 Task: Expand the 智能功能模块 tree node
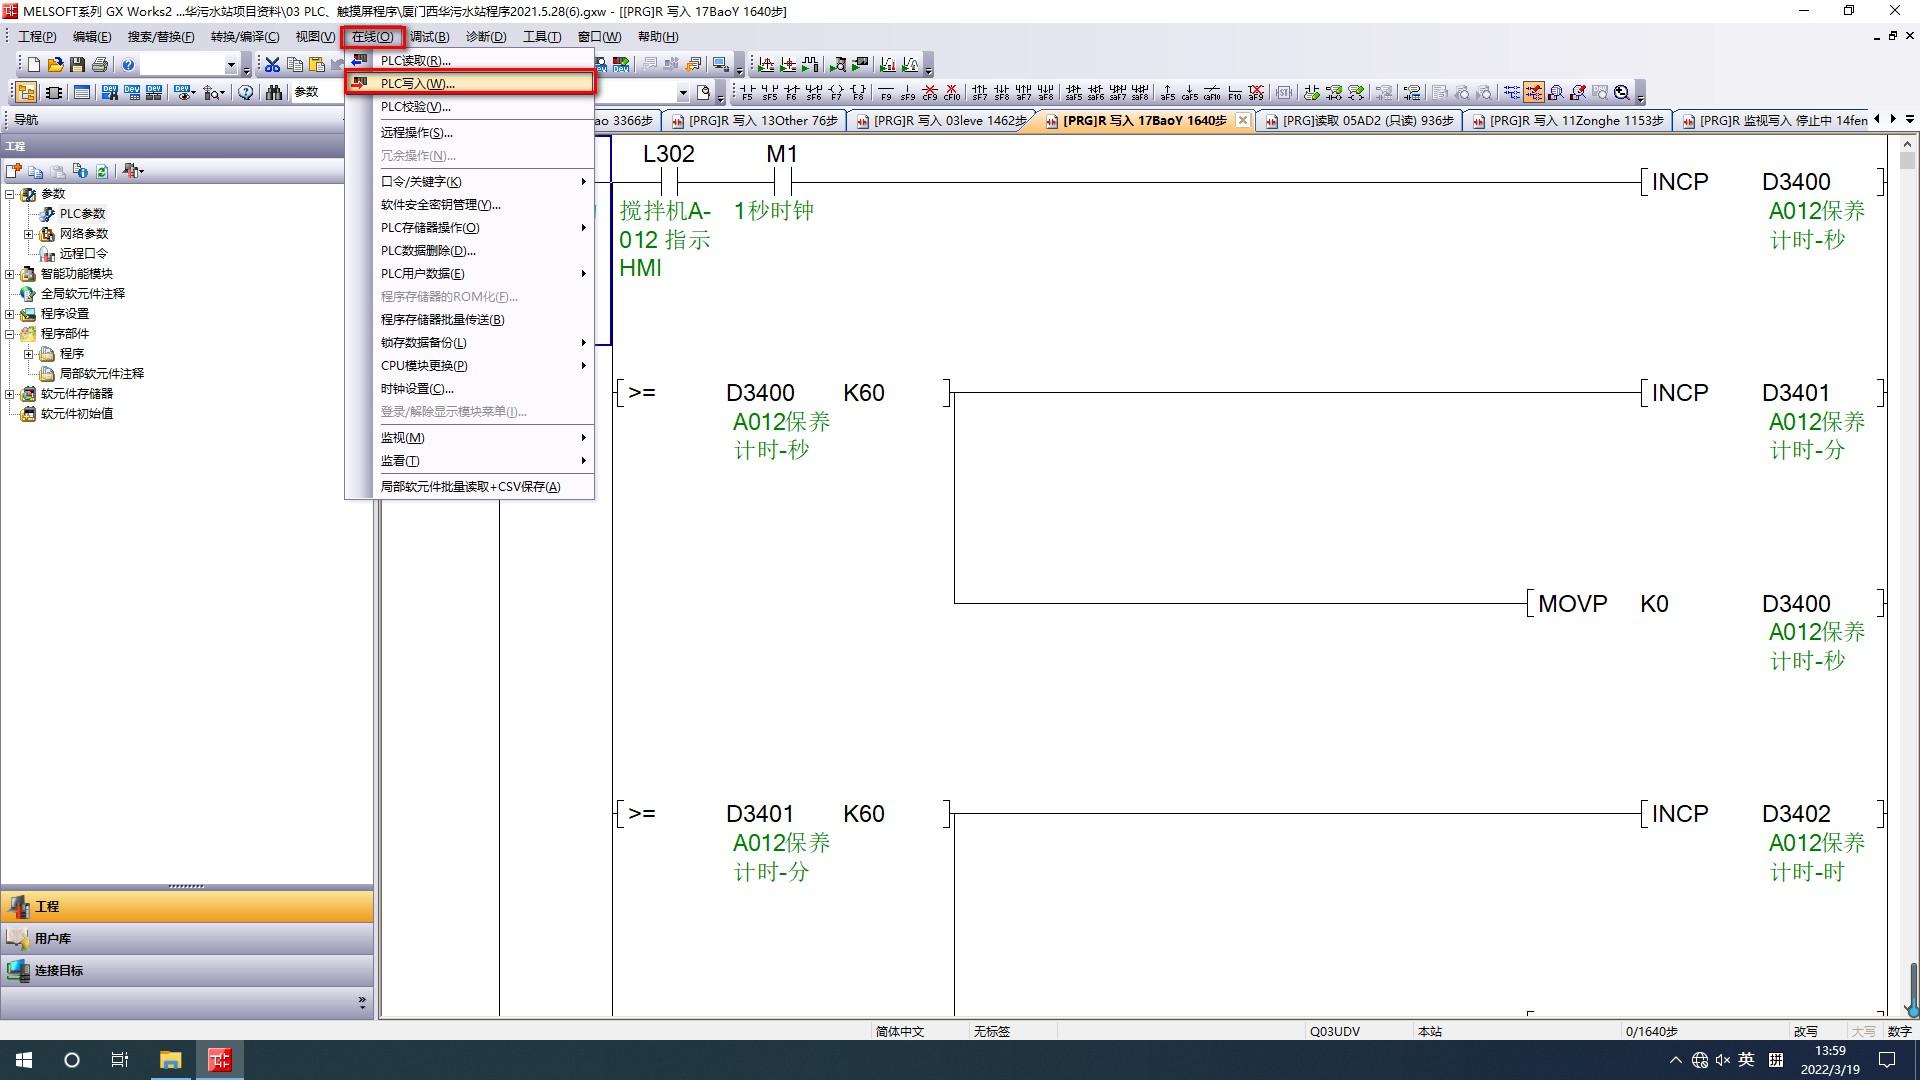click(10, 274)
